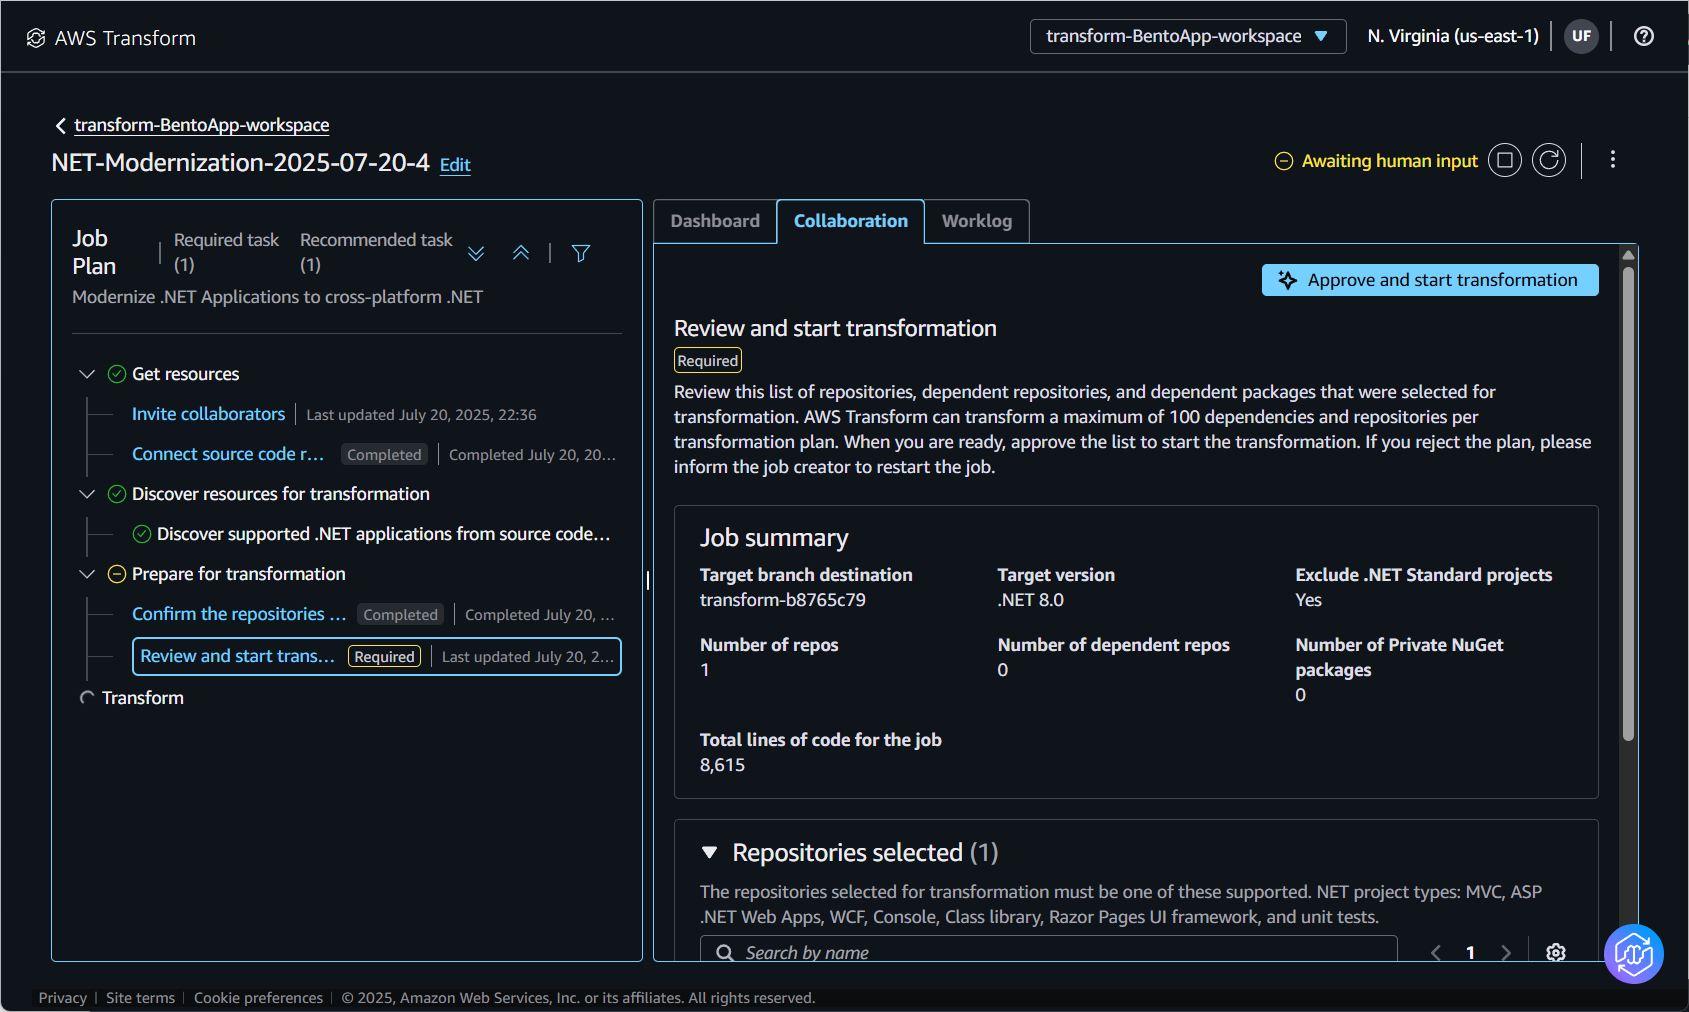The height and width of the screenshot is (1012, 1689).
Task: Select the Transform step in job plan
Action: pos(143,698)
